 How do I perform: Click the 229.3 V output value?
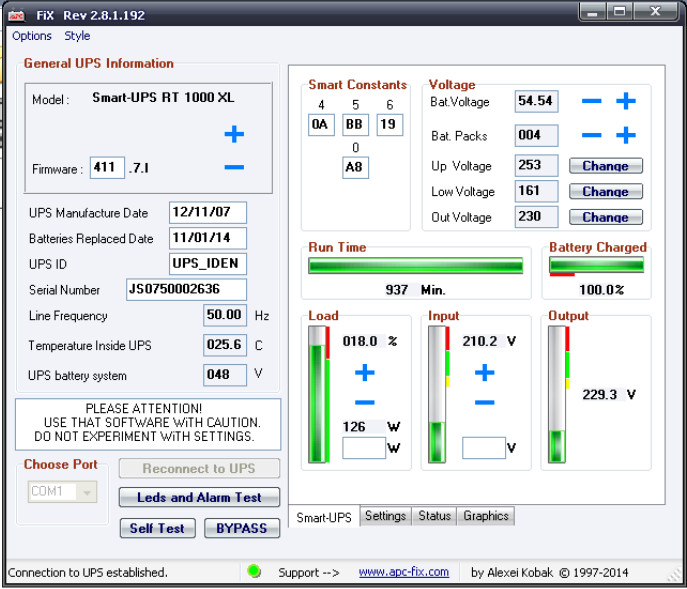coord(609,394)
